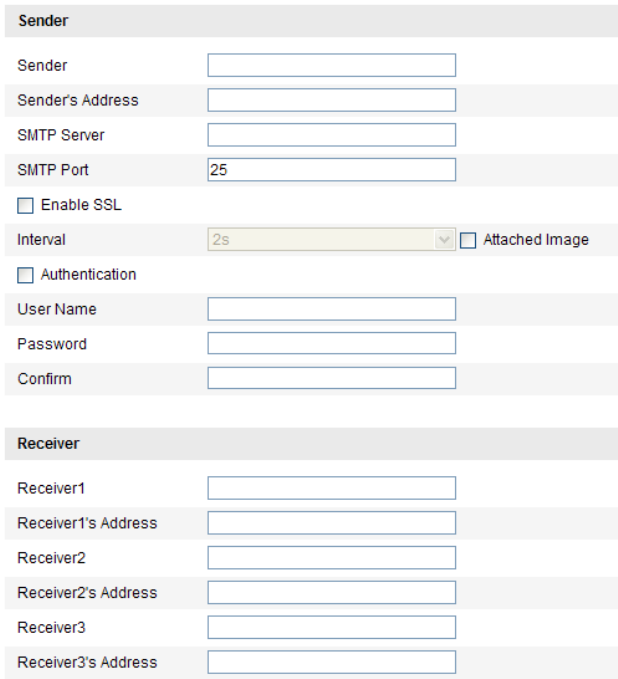This screenshot has width=618, height=679.
Task: Focus the Receiver3's Address field
Action: (331, 662)
